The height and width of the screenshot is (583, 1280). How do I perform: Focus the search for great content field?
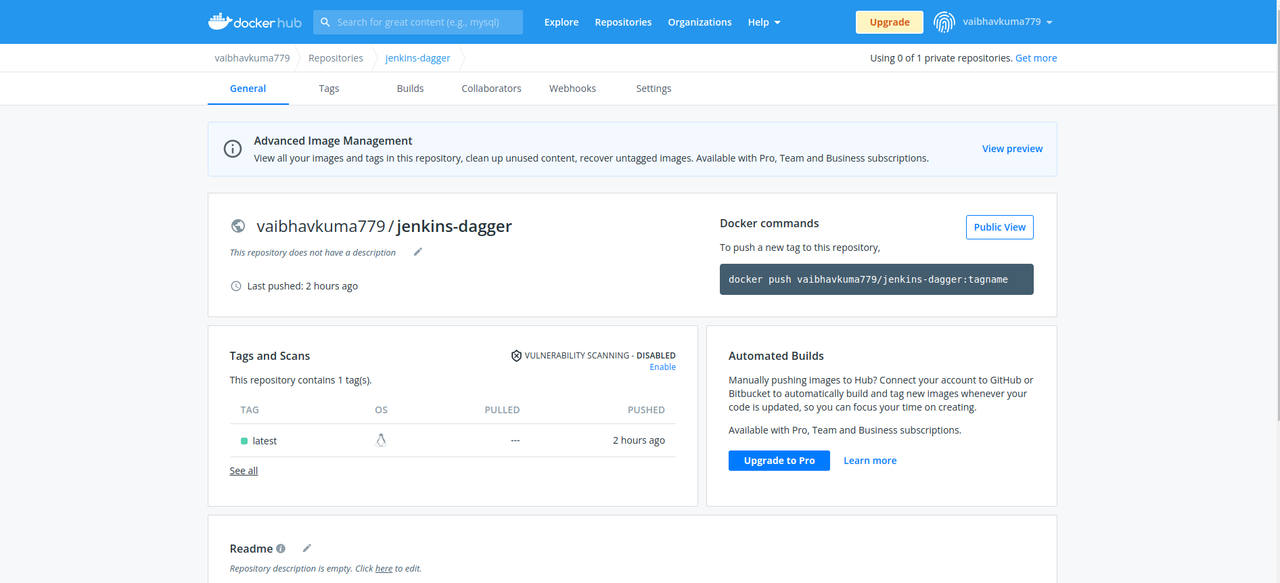418,22
